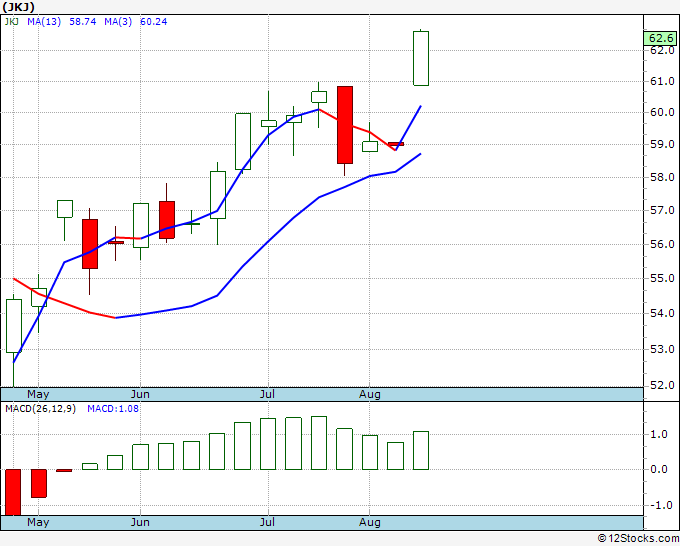680x546 pixels.
Task: Click the latest green candlestick above 61
Action: pos(421,58)
